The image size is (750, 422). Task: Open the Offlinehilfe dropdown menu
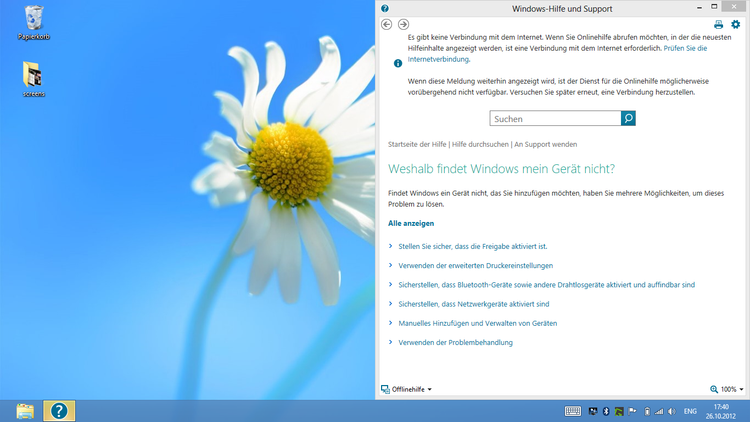(x=407, y=389)
